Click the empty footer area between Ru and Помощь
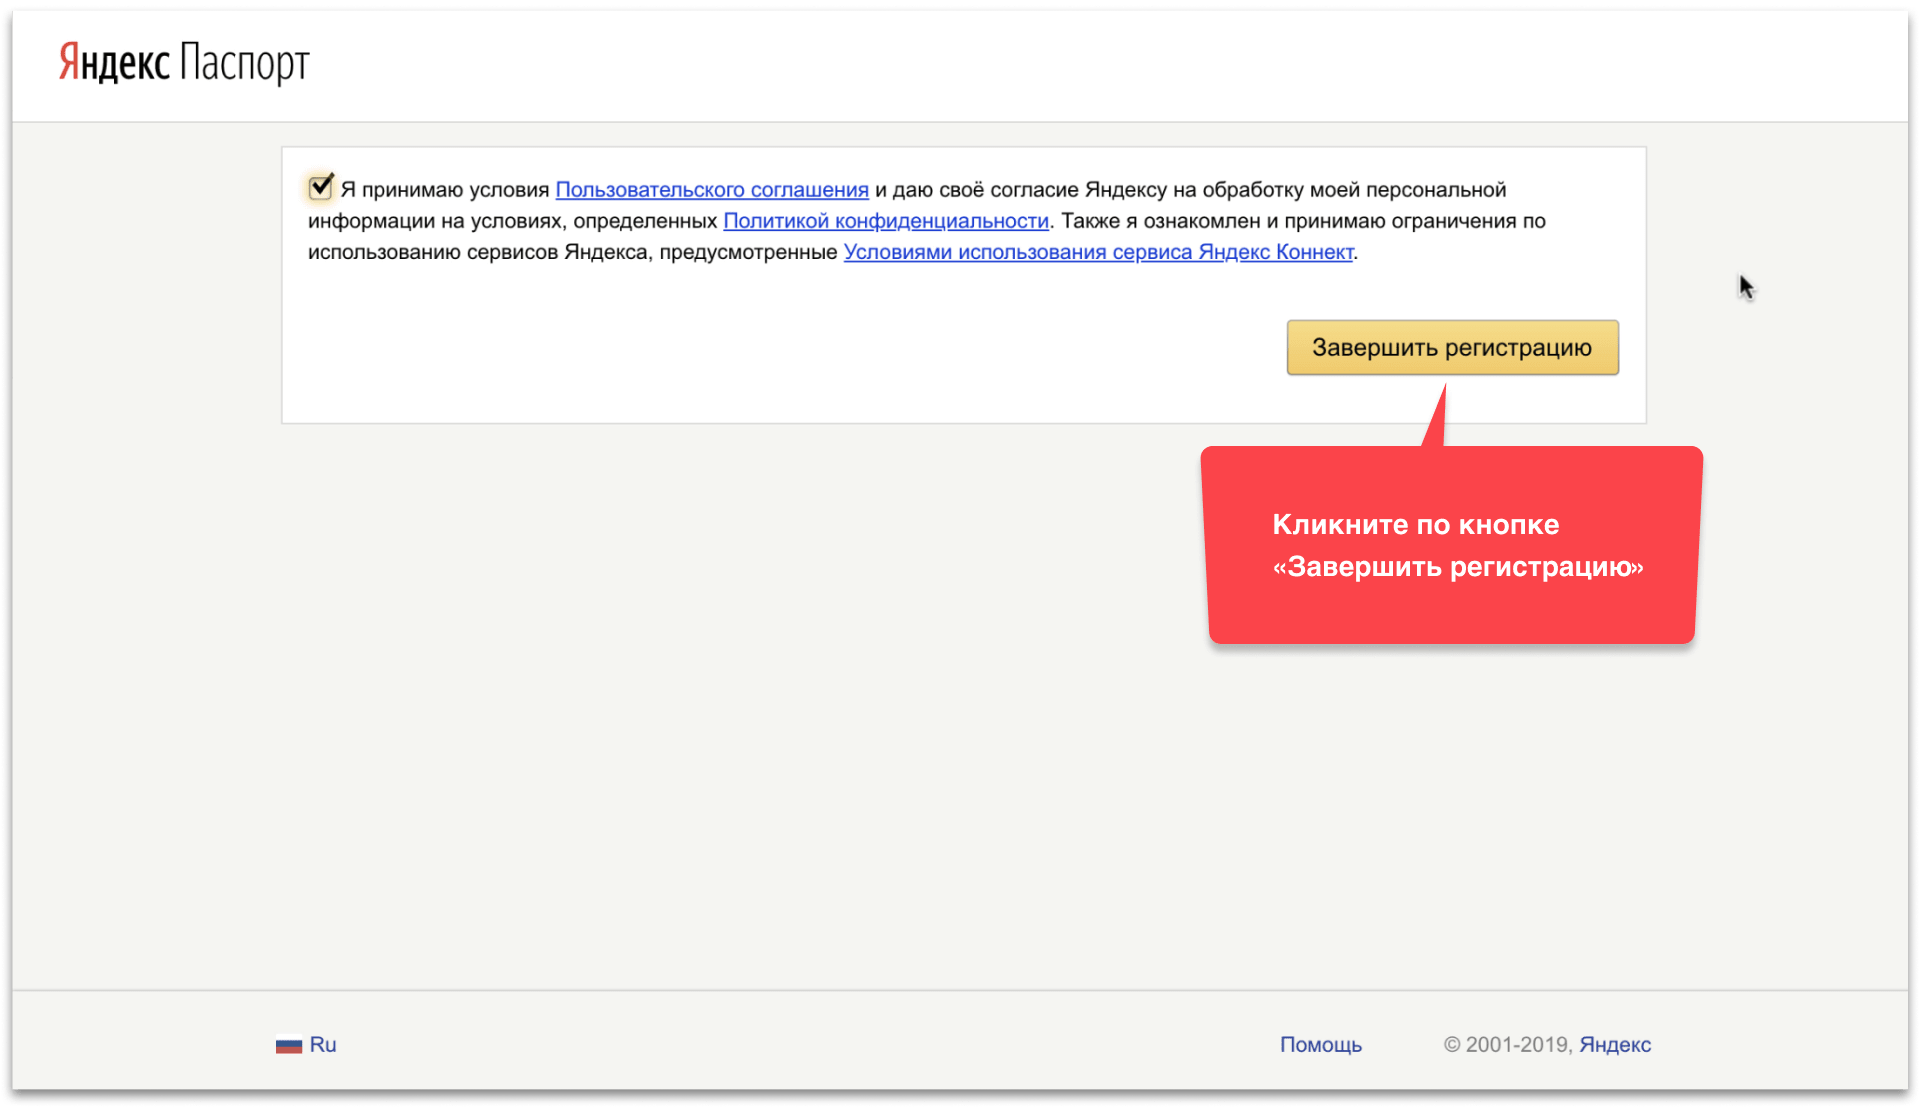 [x=800, y=1045]
